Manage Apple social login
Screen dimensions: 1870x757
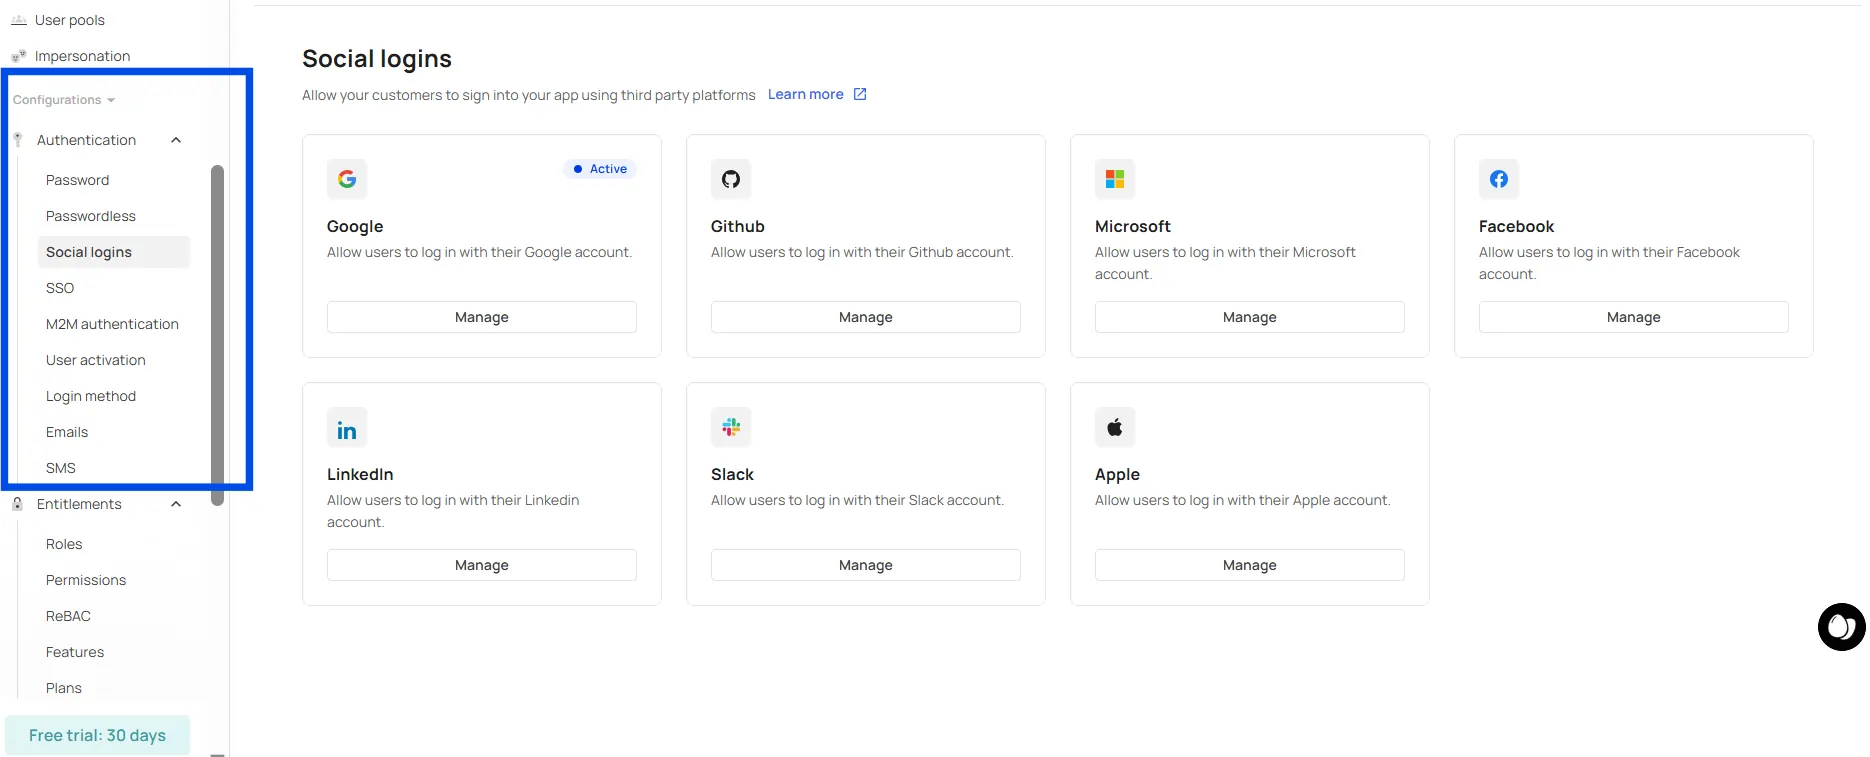coord(1250,565)
